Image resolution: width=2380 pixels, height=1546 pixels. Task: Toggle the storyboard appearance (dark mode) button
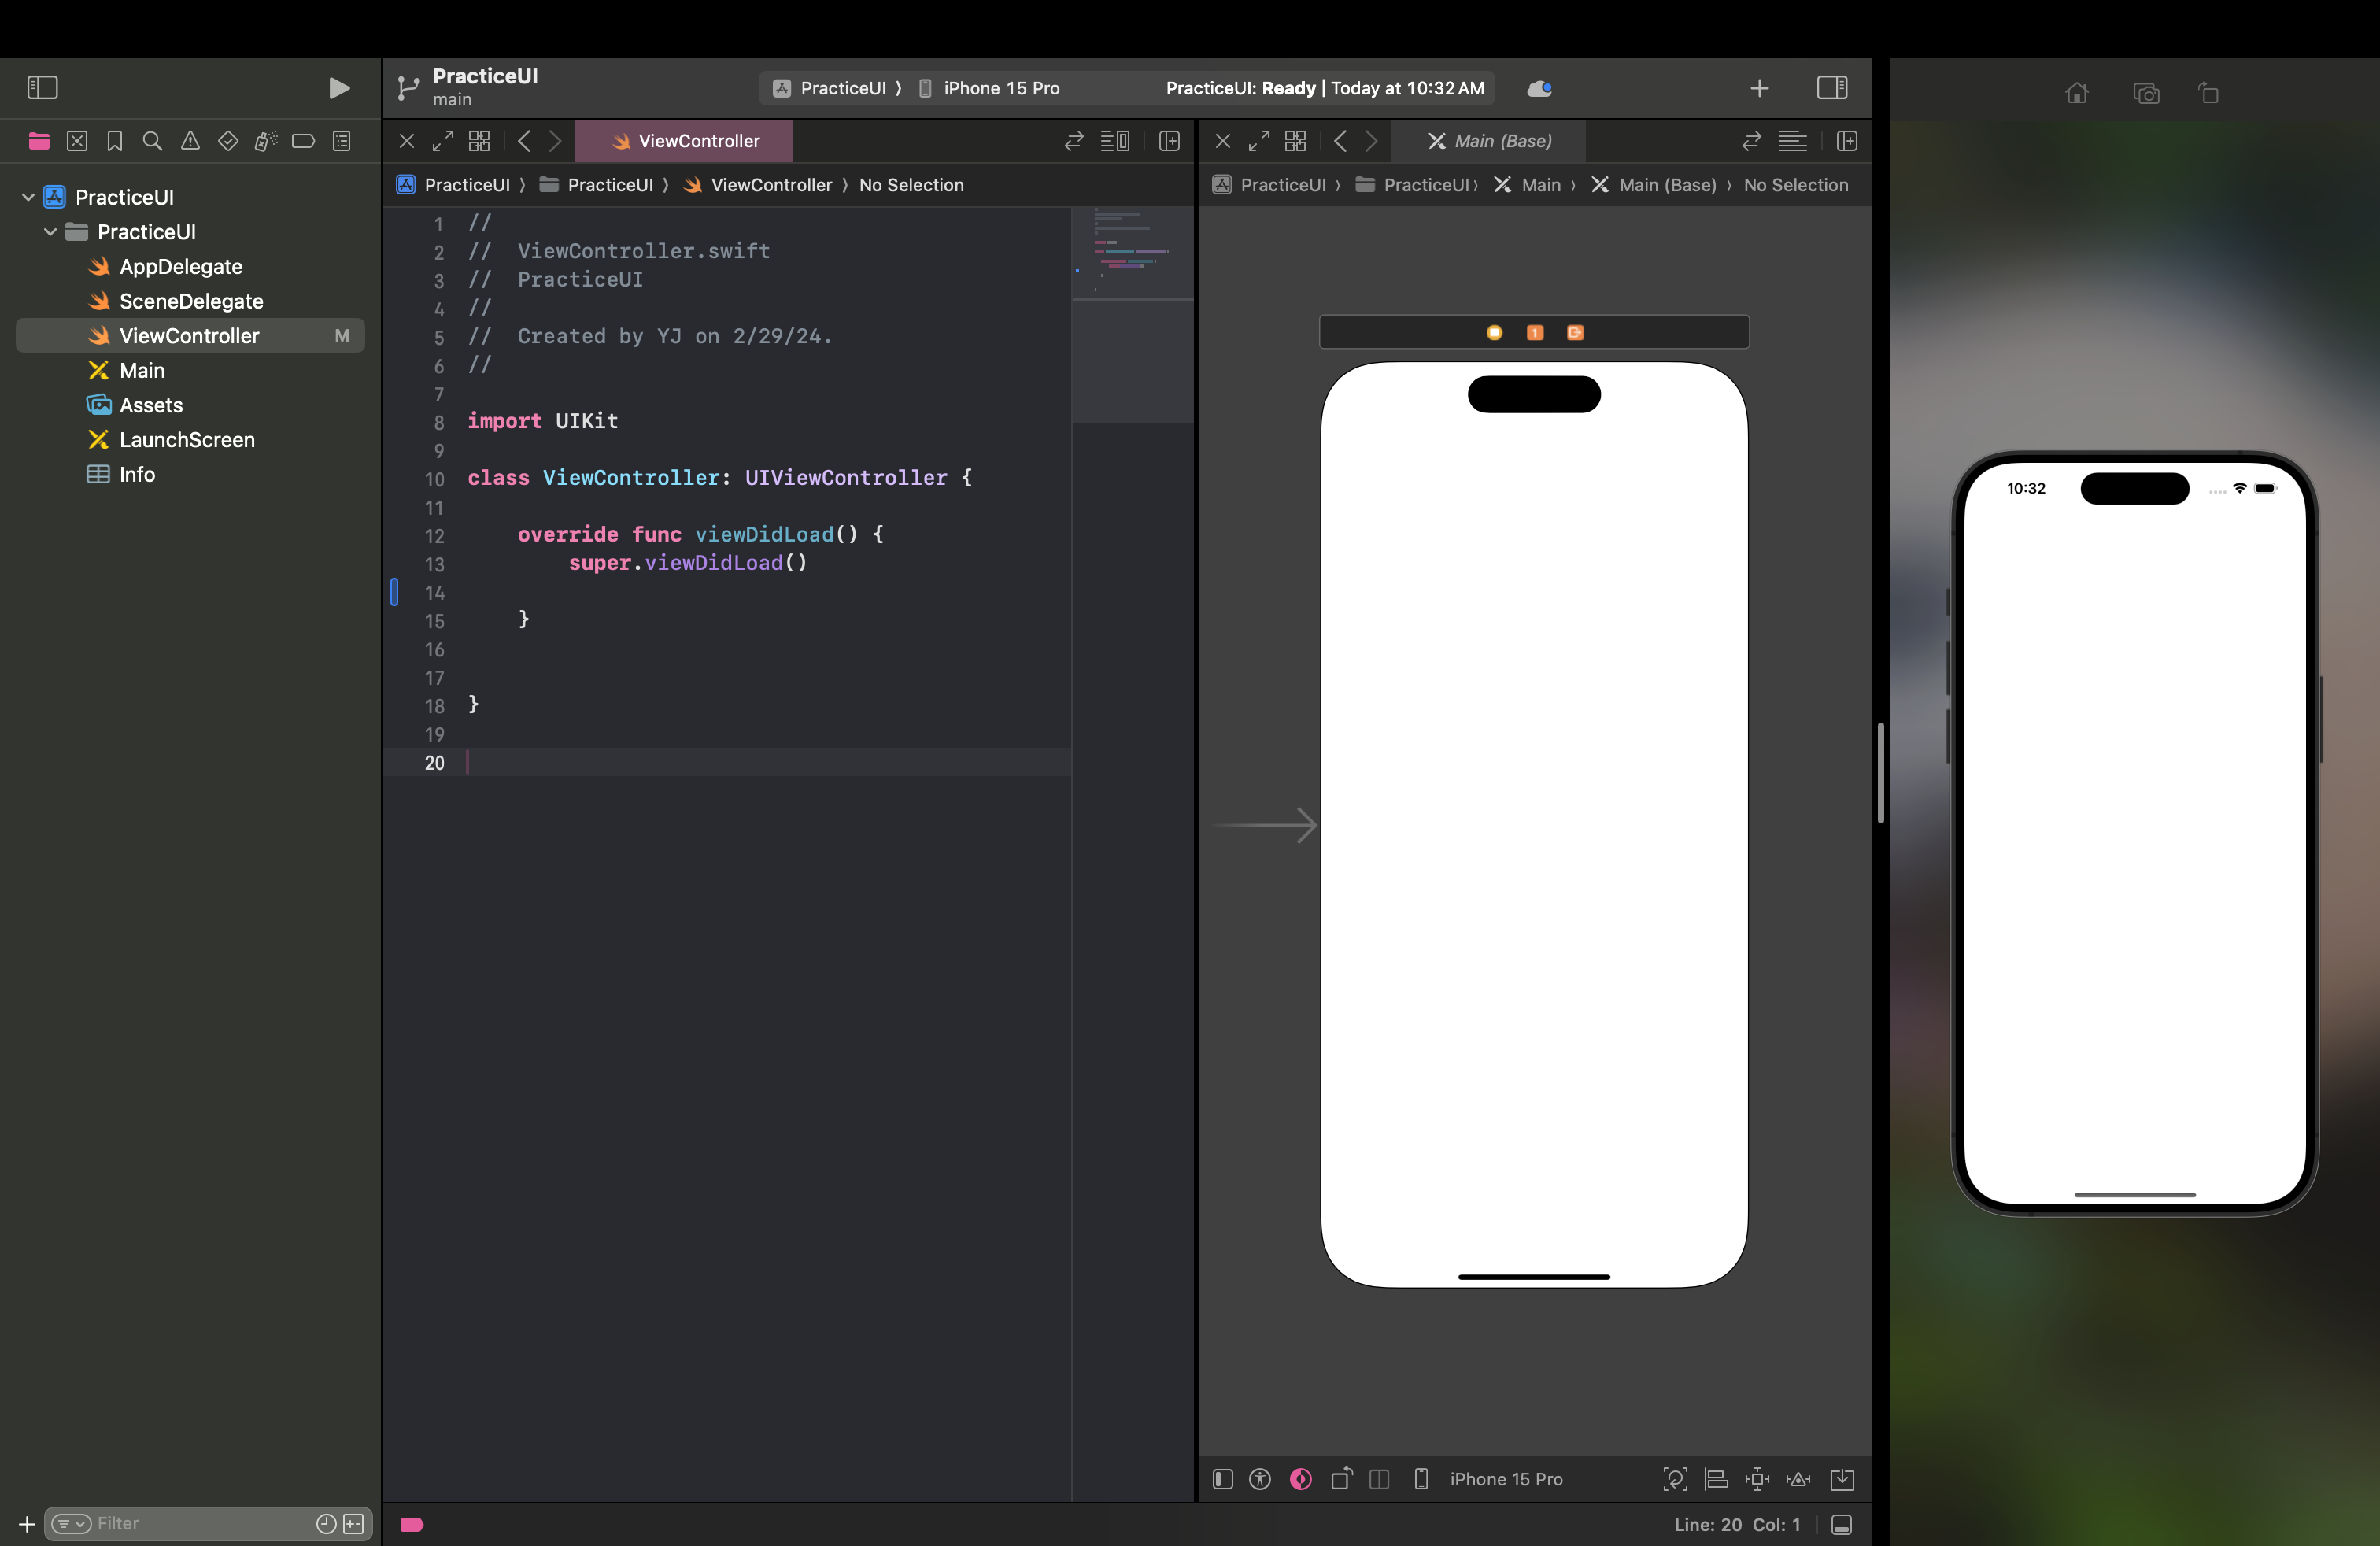pyautogui.click(x=1300, y=1479)
